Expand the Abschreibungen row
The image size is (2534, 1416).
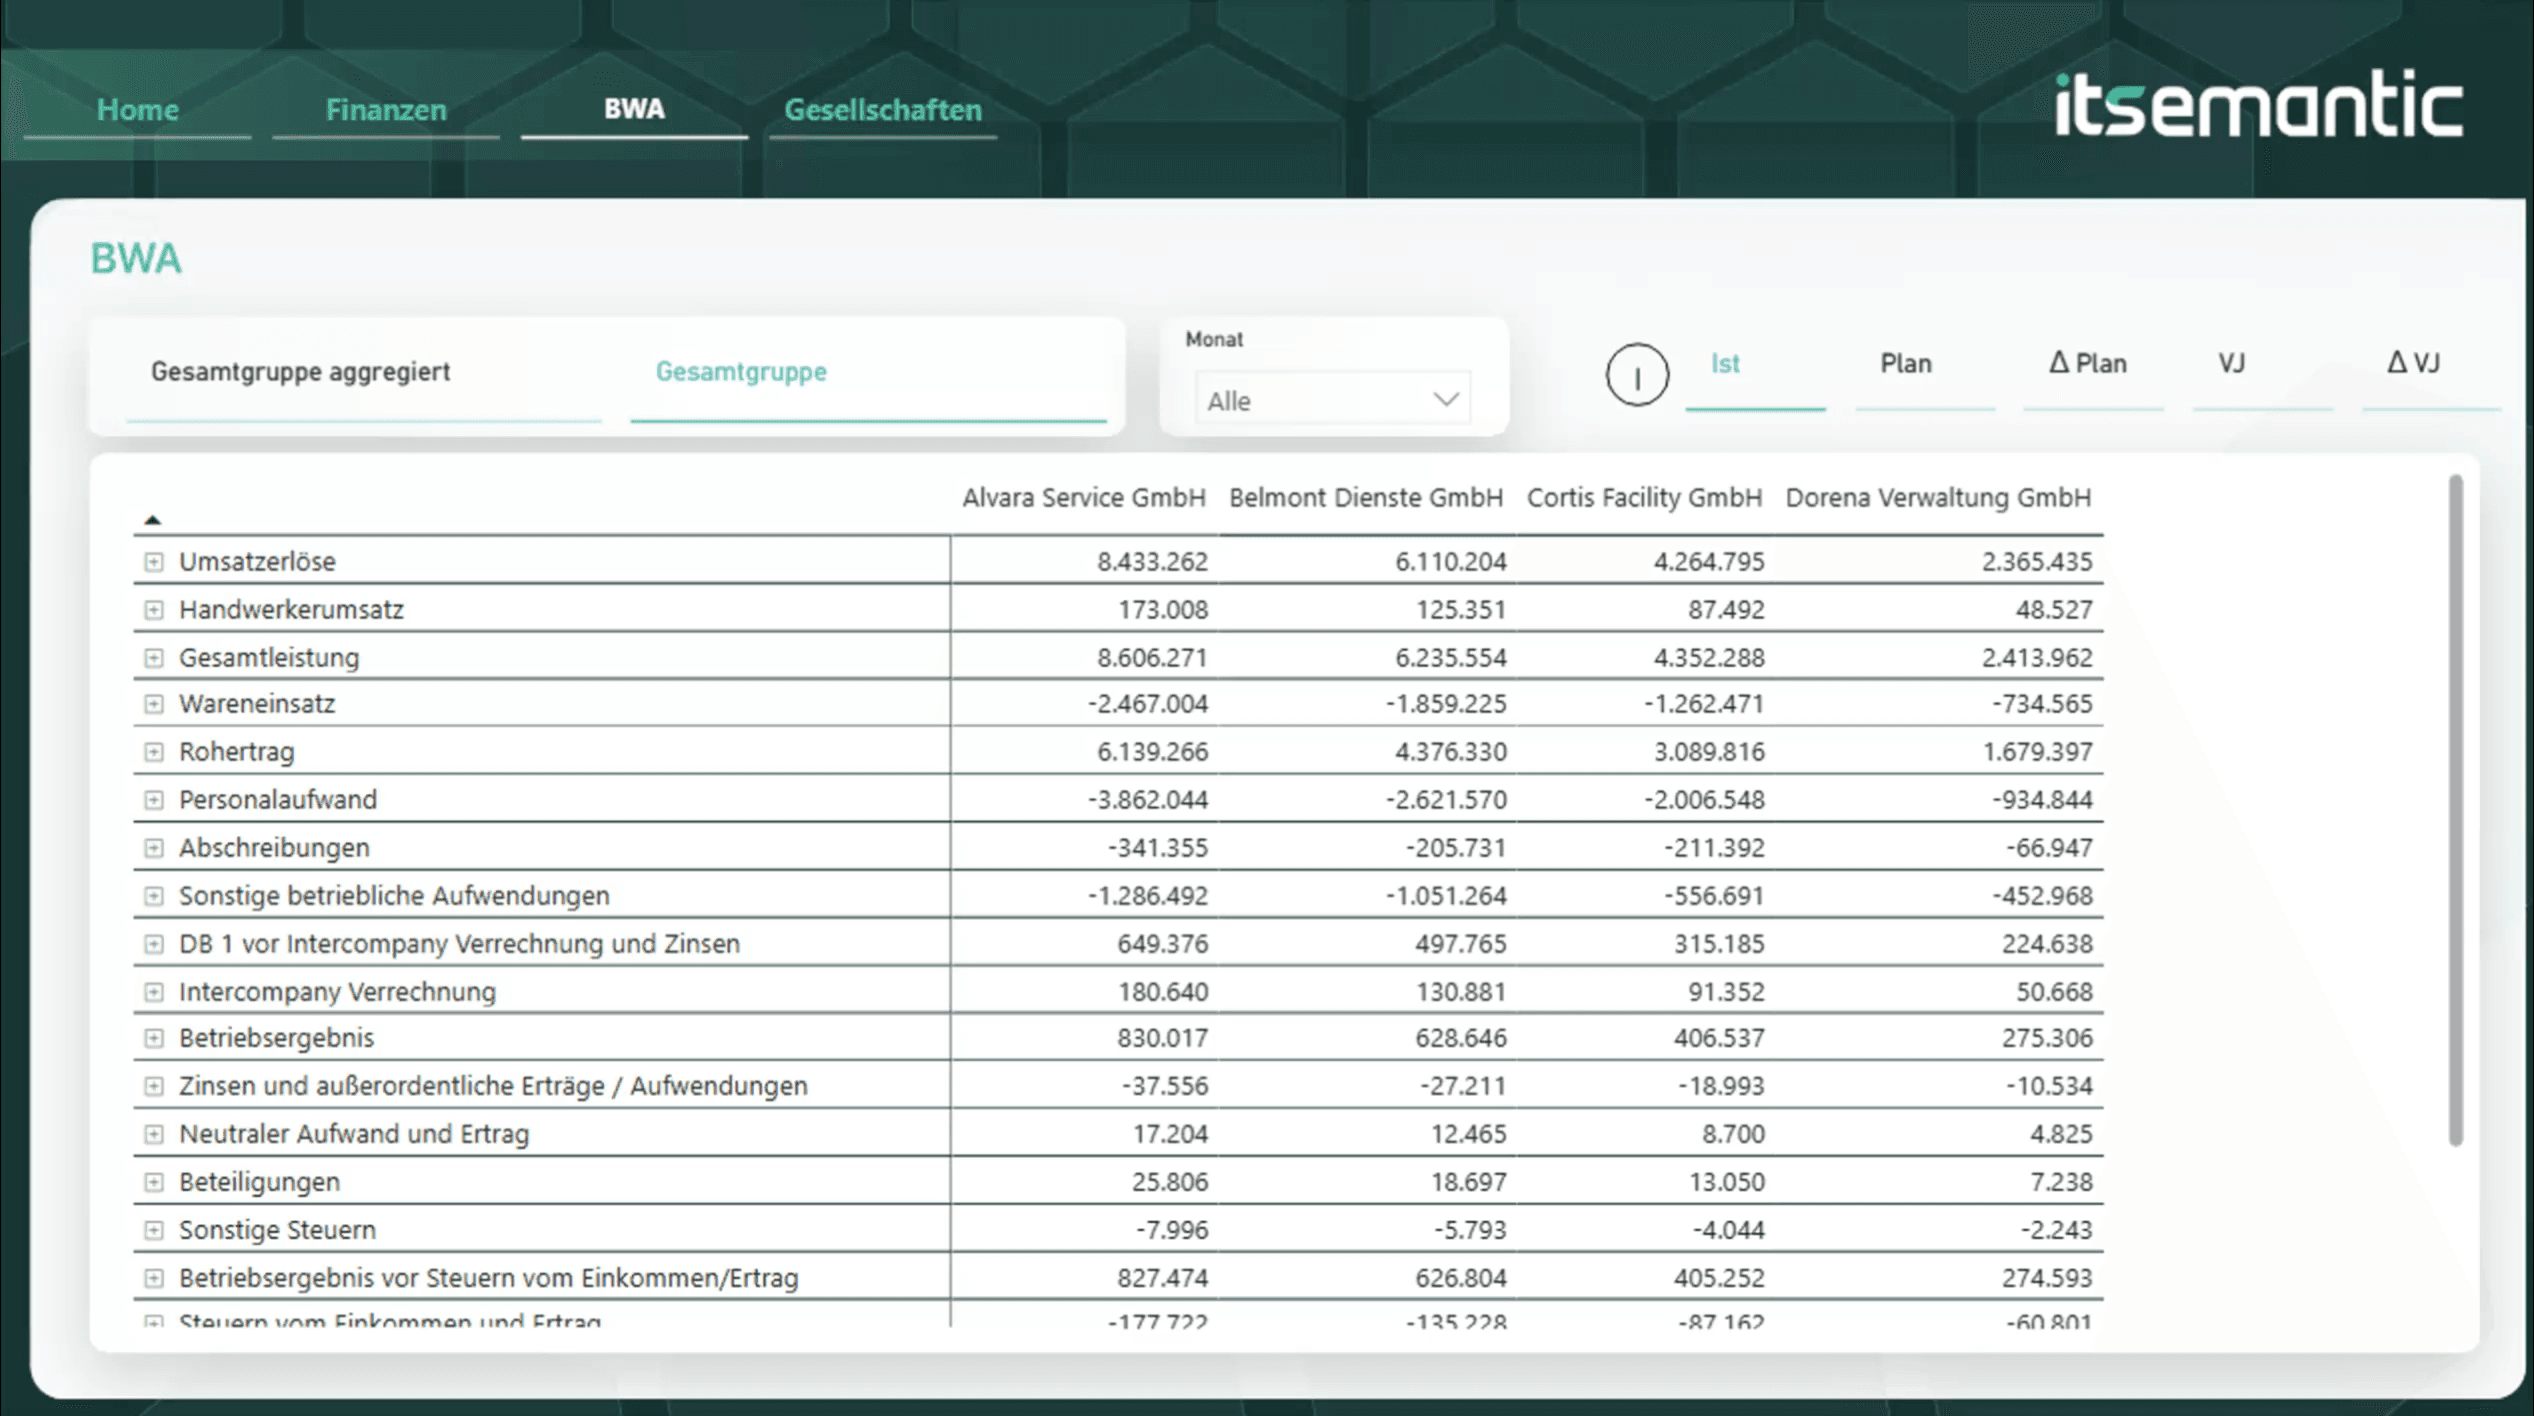click(x=153, y=848)
